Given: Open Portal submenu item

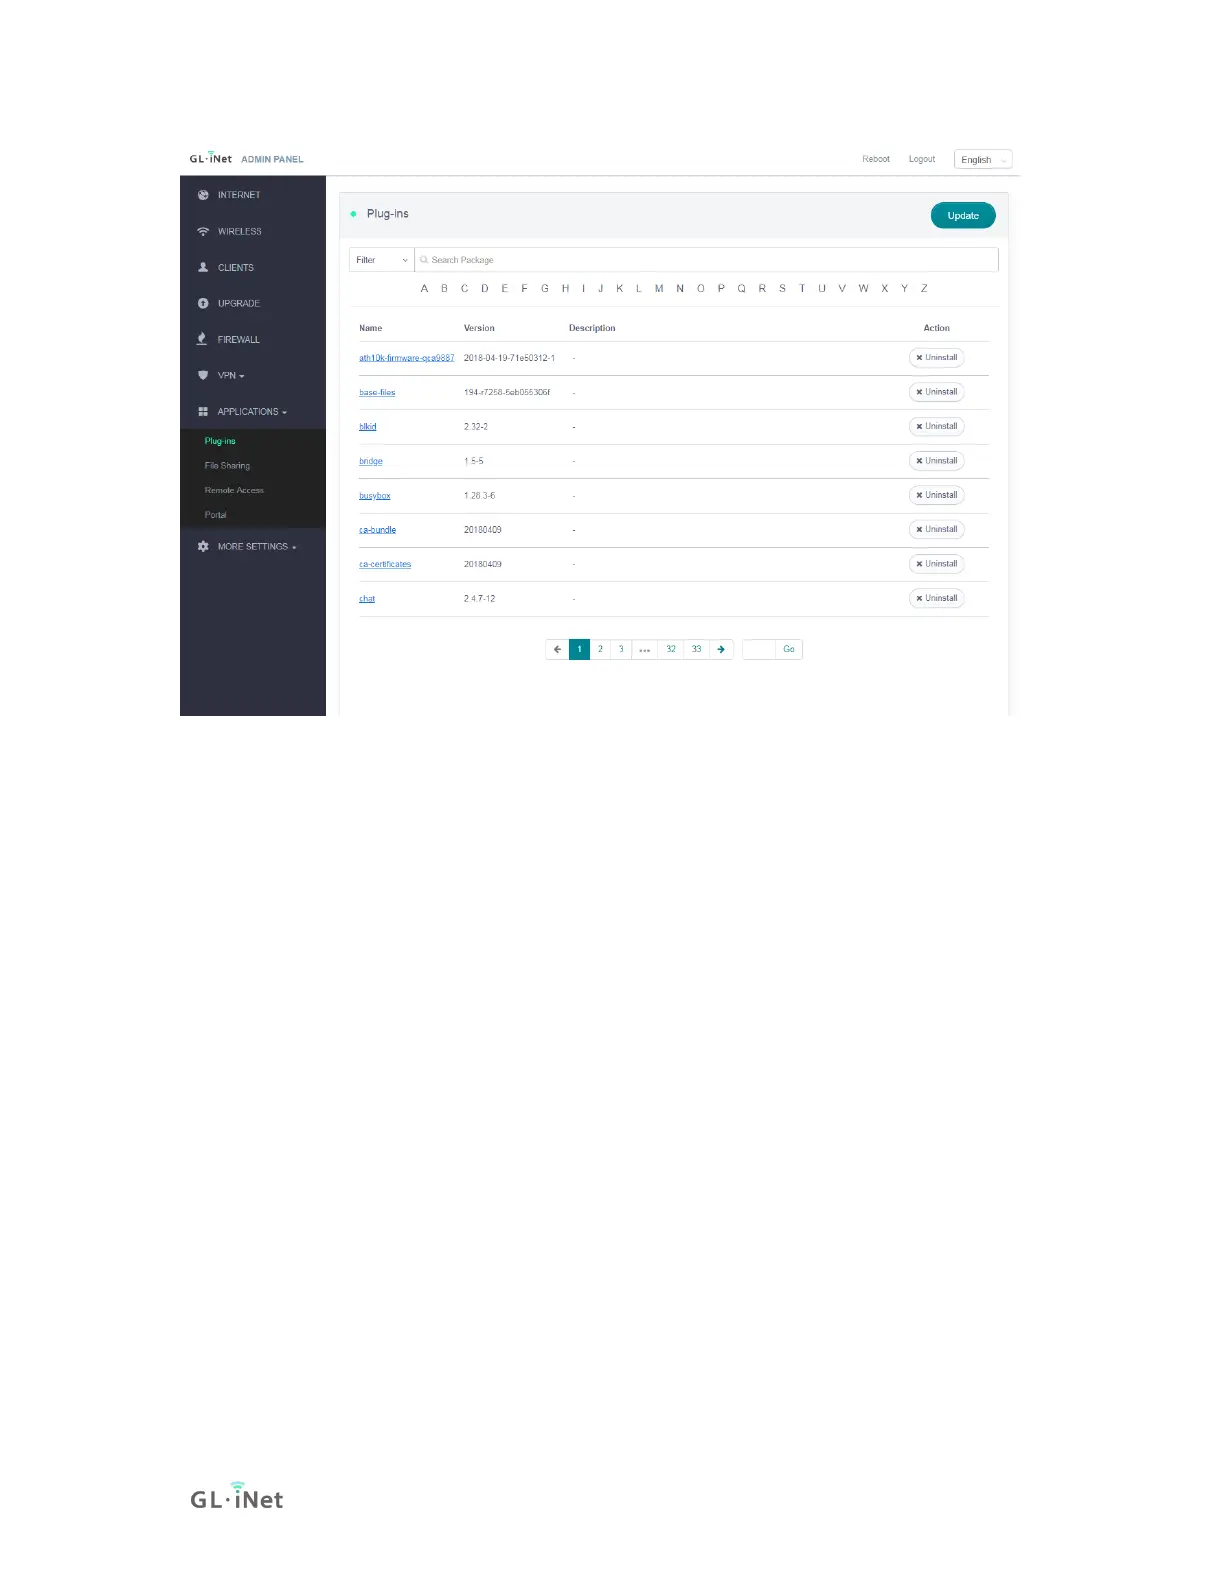Looking at the screenshot, I should coord(215,515).
